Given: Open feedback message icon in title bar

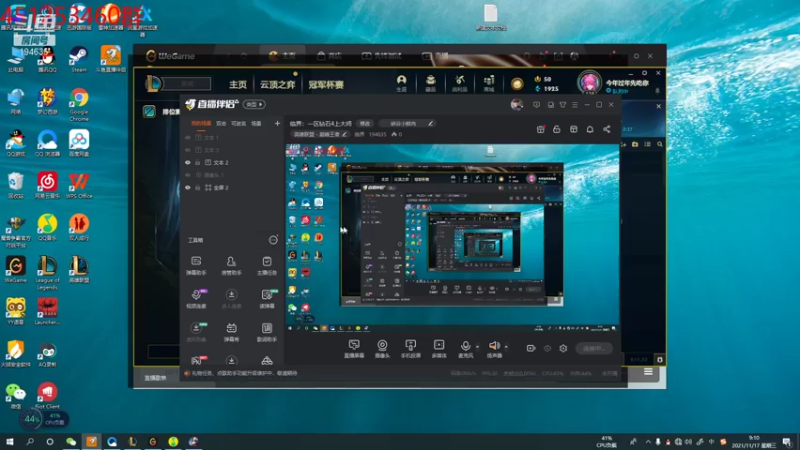Looking at the screenshot, I should 536,105.
